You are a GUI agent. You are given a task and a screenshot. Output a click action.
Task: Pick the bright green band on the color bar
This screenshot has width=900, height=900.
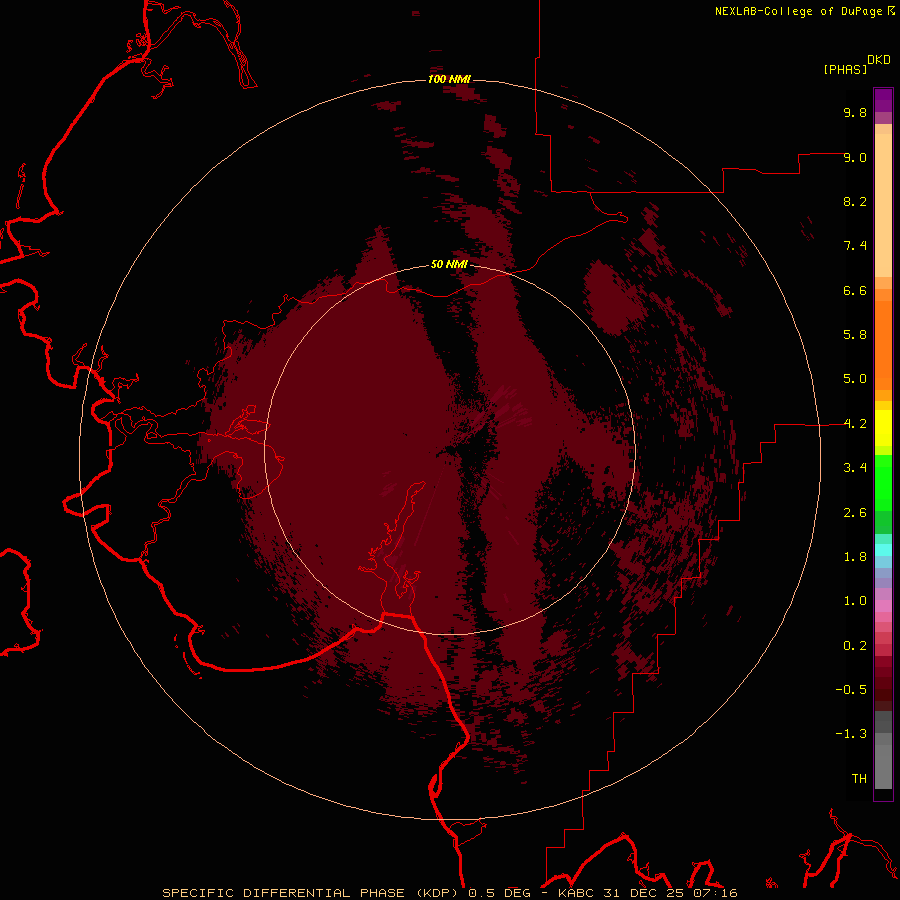883,483
